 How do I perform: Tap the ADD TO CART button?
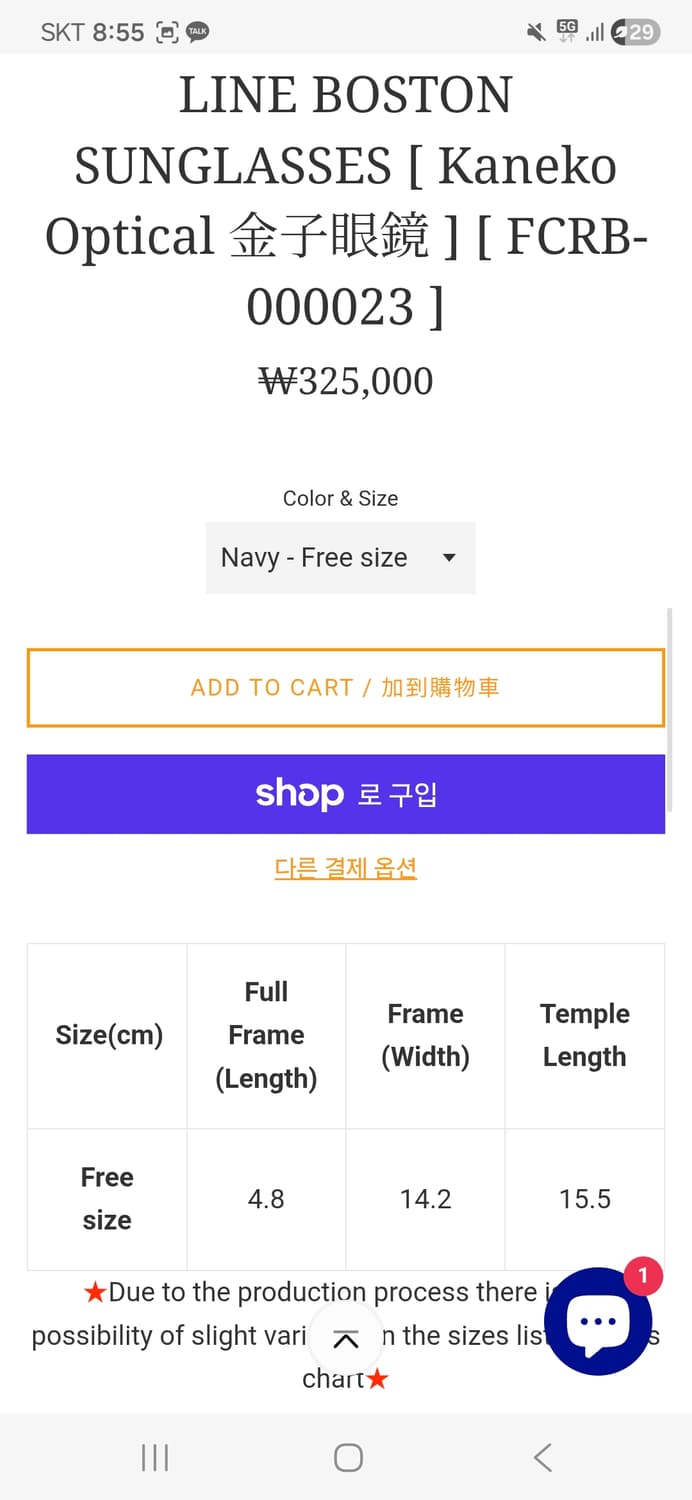346,687
